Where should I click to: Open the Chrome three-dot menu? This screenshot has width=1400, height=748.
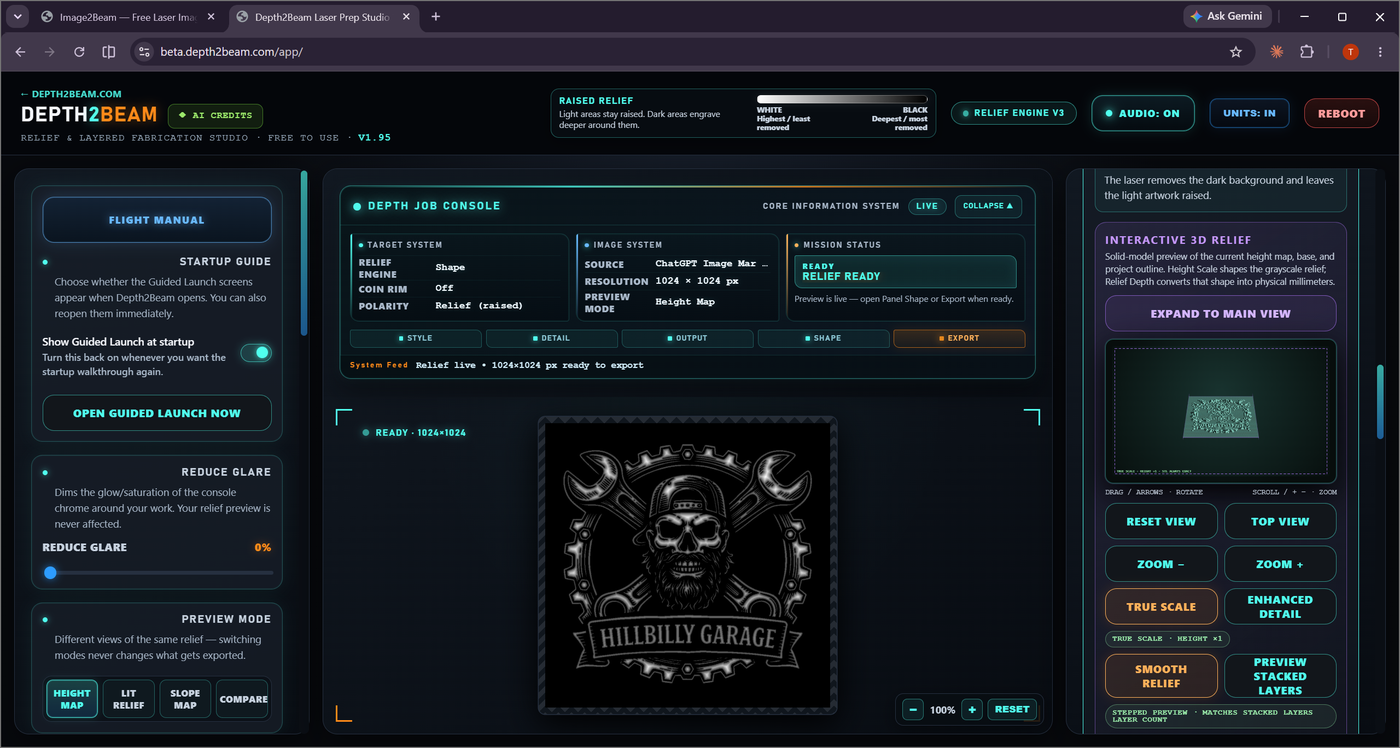click(1380, 52)
